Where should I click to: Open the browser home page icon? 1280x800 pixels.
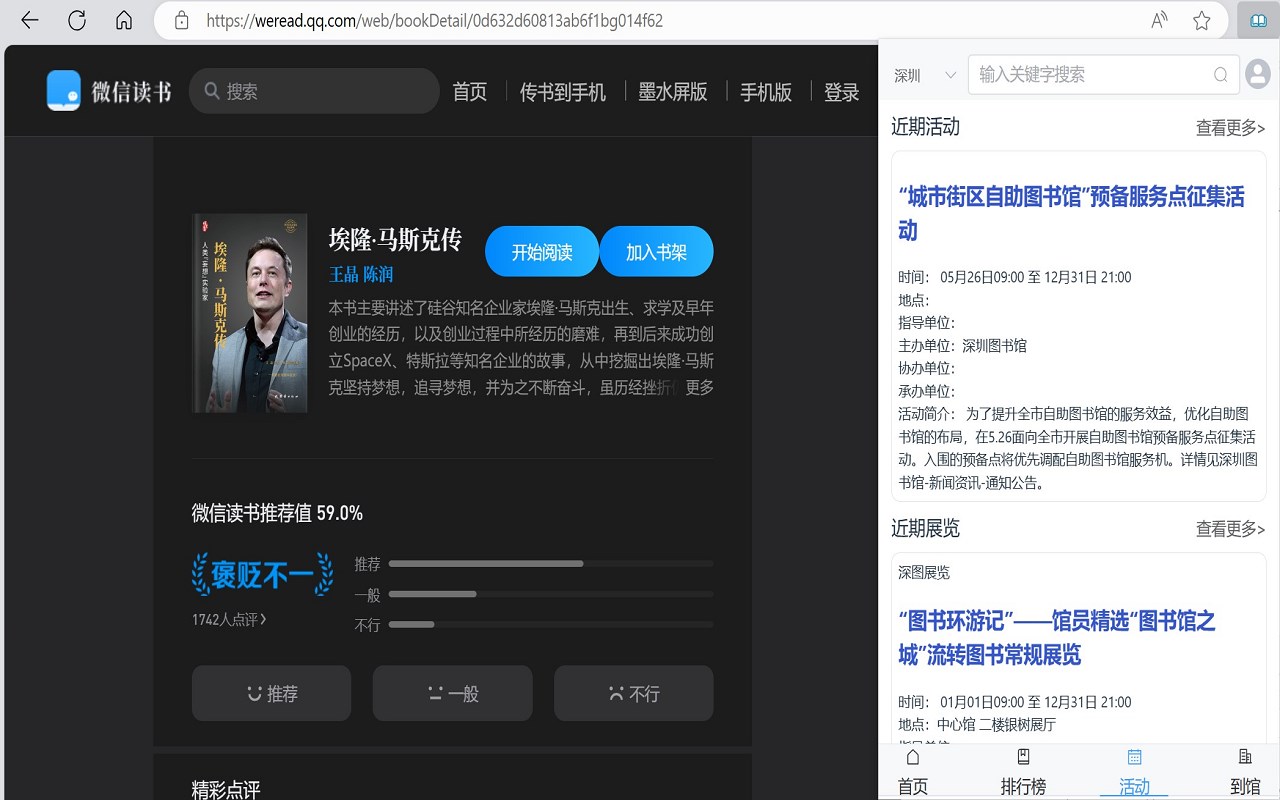[124, 20]
